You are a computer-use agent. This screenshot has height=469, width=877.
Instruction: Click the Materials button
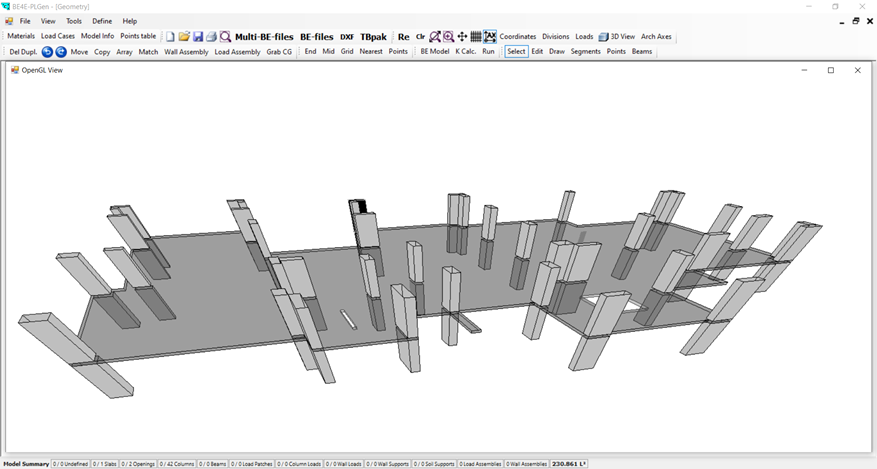click(21, 36)
